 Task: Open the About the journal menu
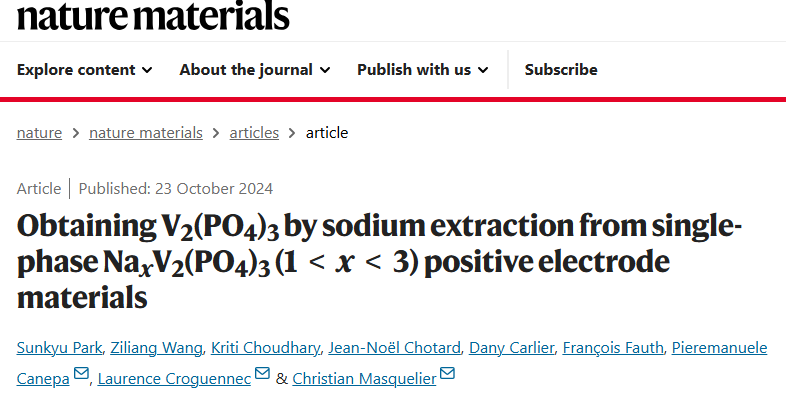click(255, 70)
